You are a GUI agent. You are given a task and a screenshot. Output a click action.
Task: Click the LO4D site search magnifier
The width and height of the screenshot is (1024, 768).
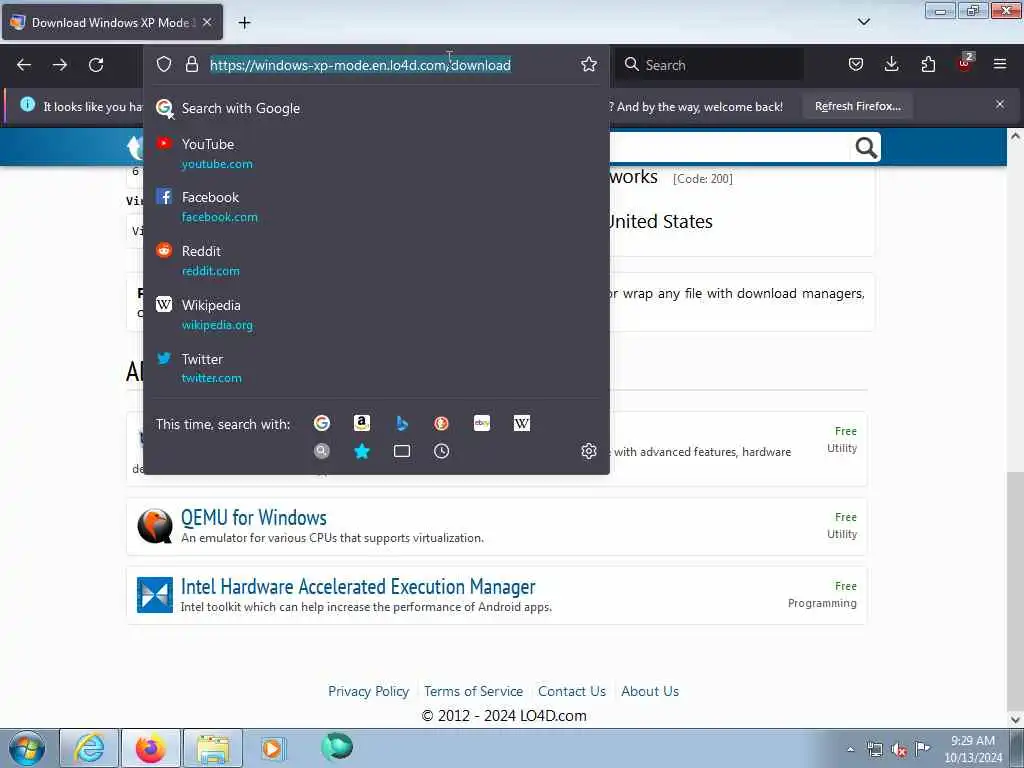pyautogui.click(x=866, y=148)
